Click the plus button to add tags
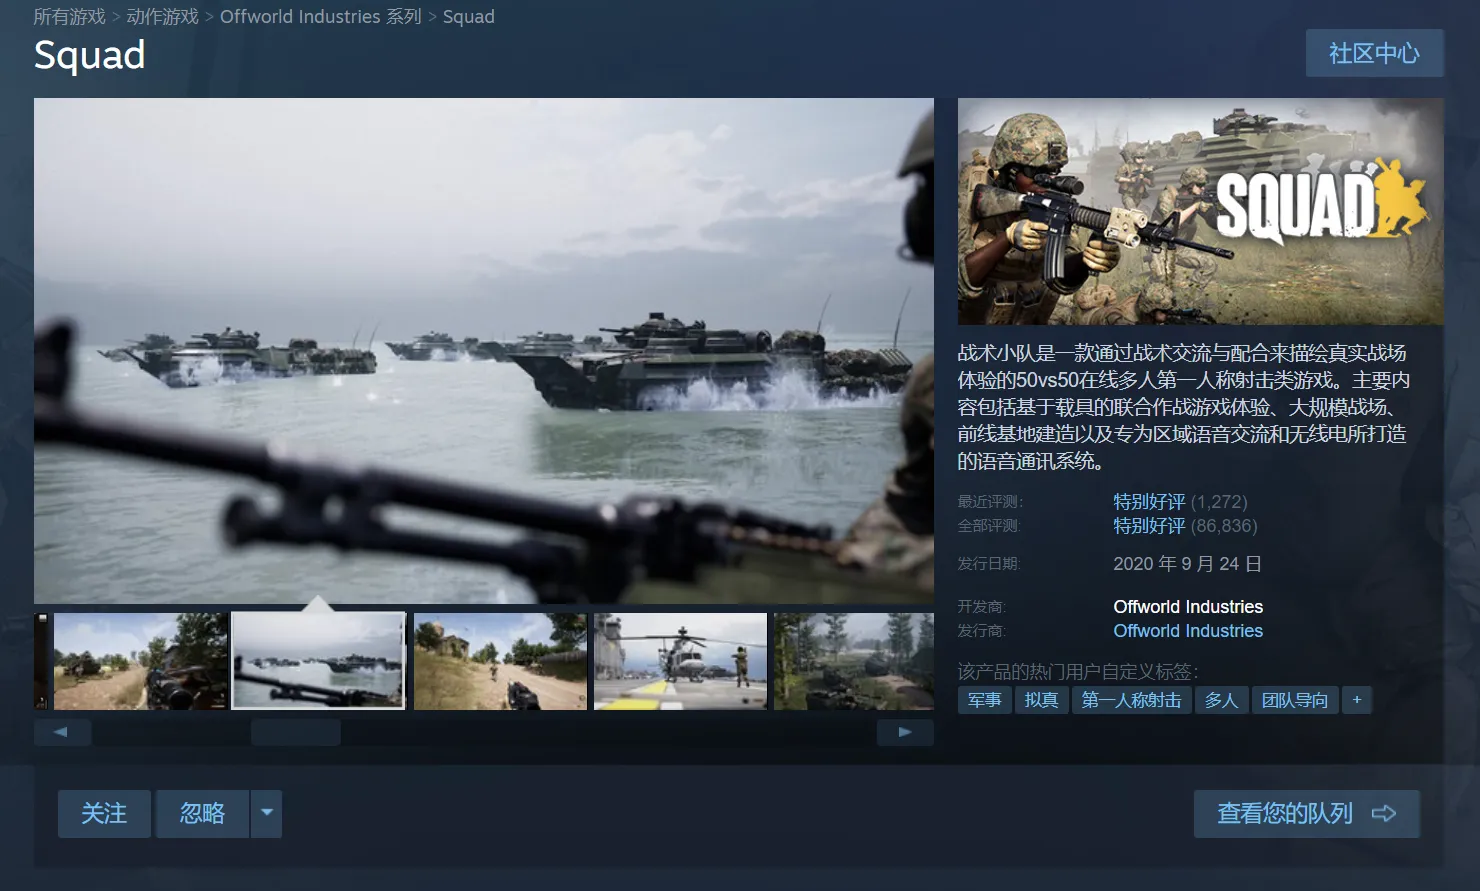Viewport: 1480px width, 891px height. coord(1357,700)
